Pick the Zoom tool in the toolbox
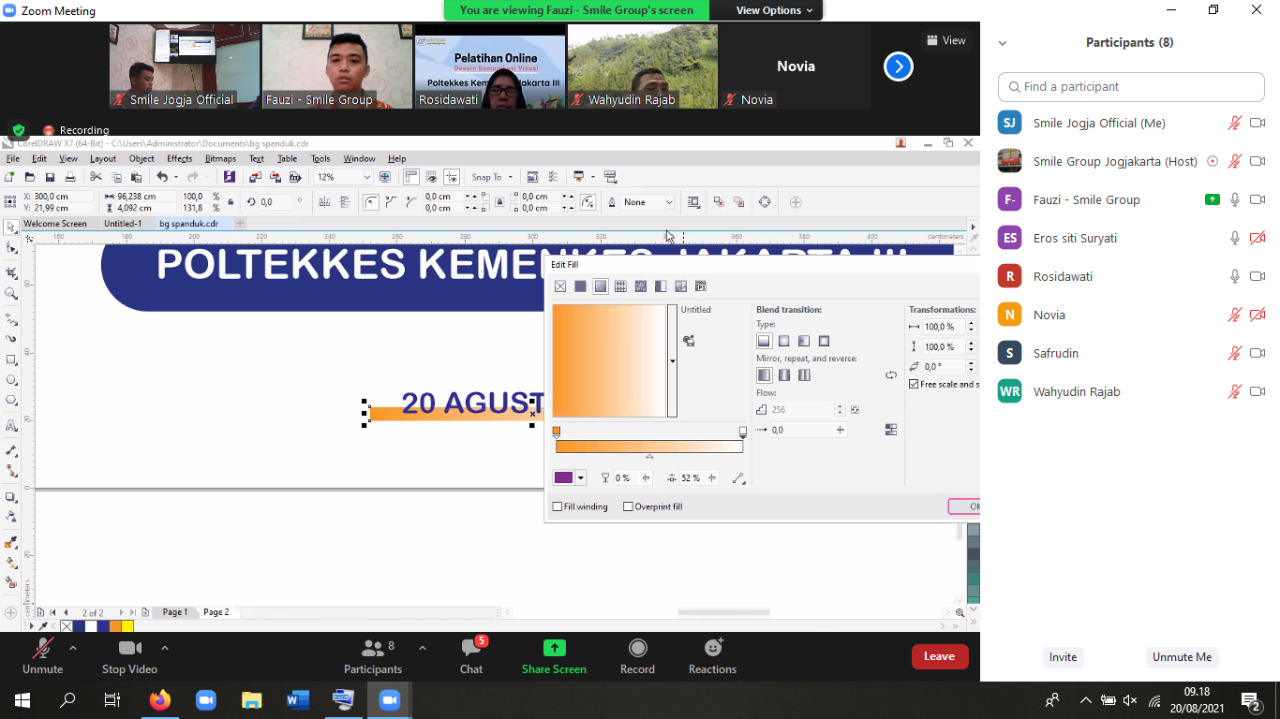The width and height of the screenshot is (1280, 719). (12, 294)
